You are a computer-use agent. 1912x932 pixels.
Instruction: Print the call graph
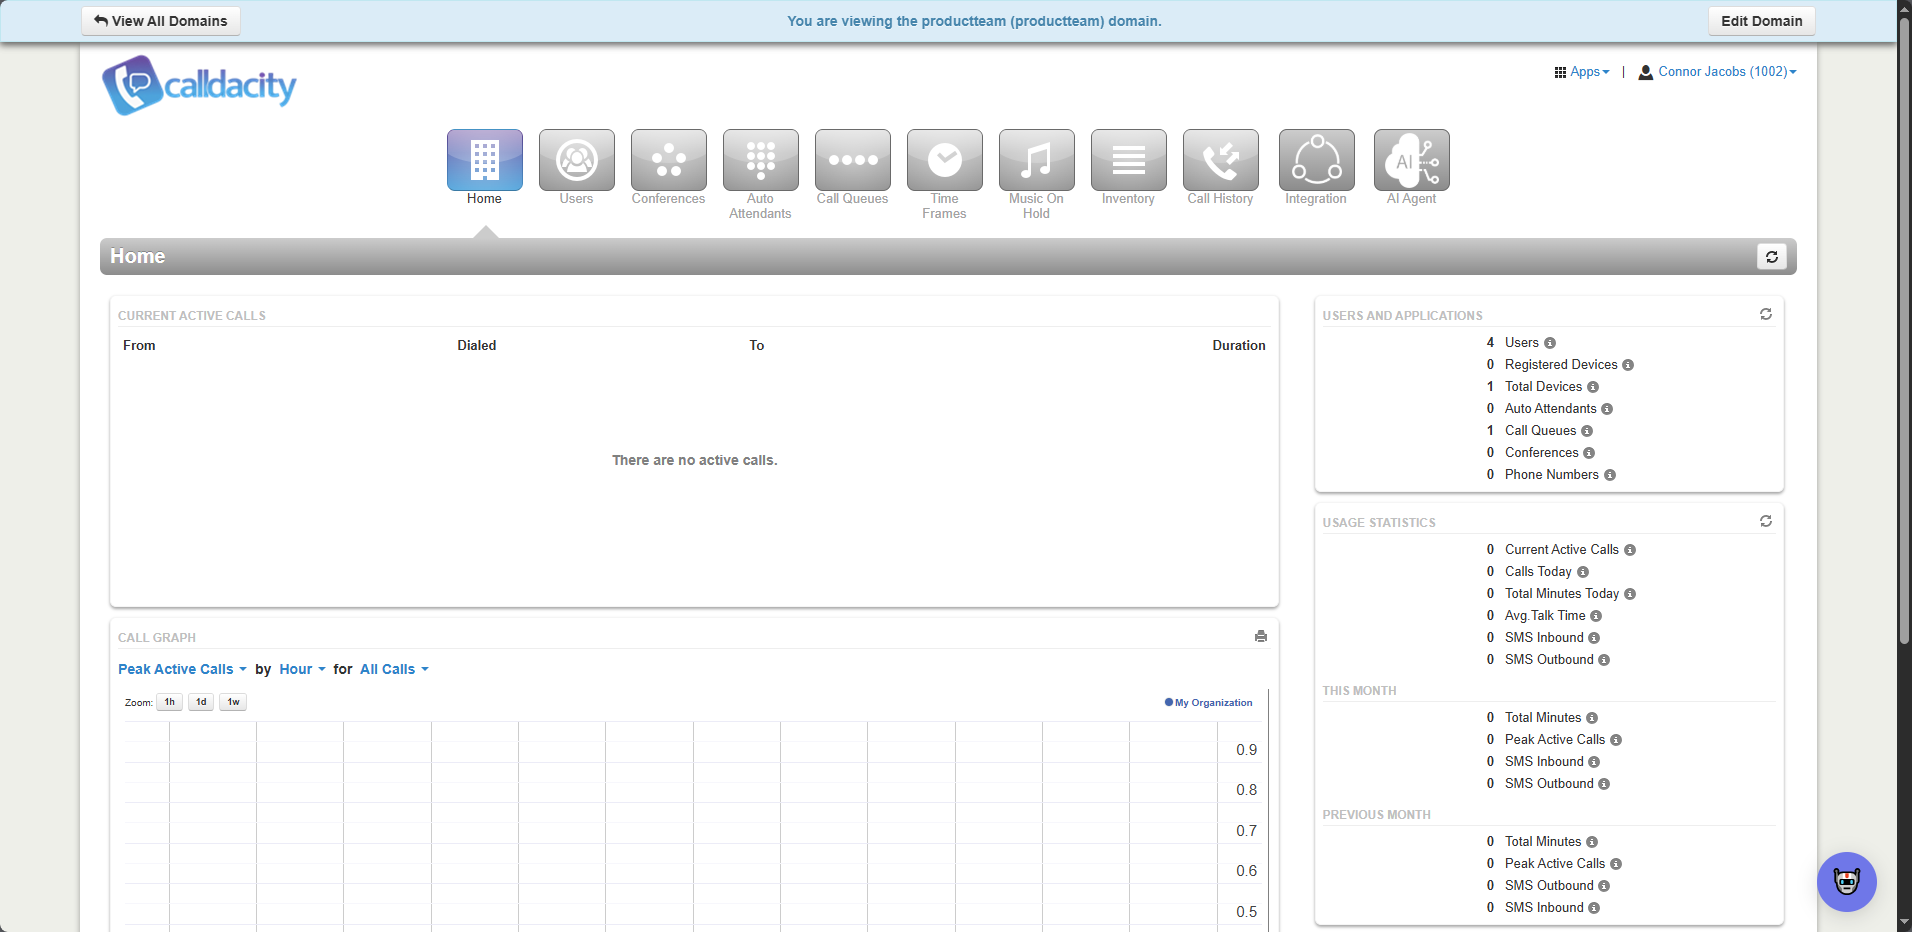pos(1261,637)
